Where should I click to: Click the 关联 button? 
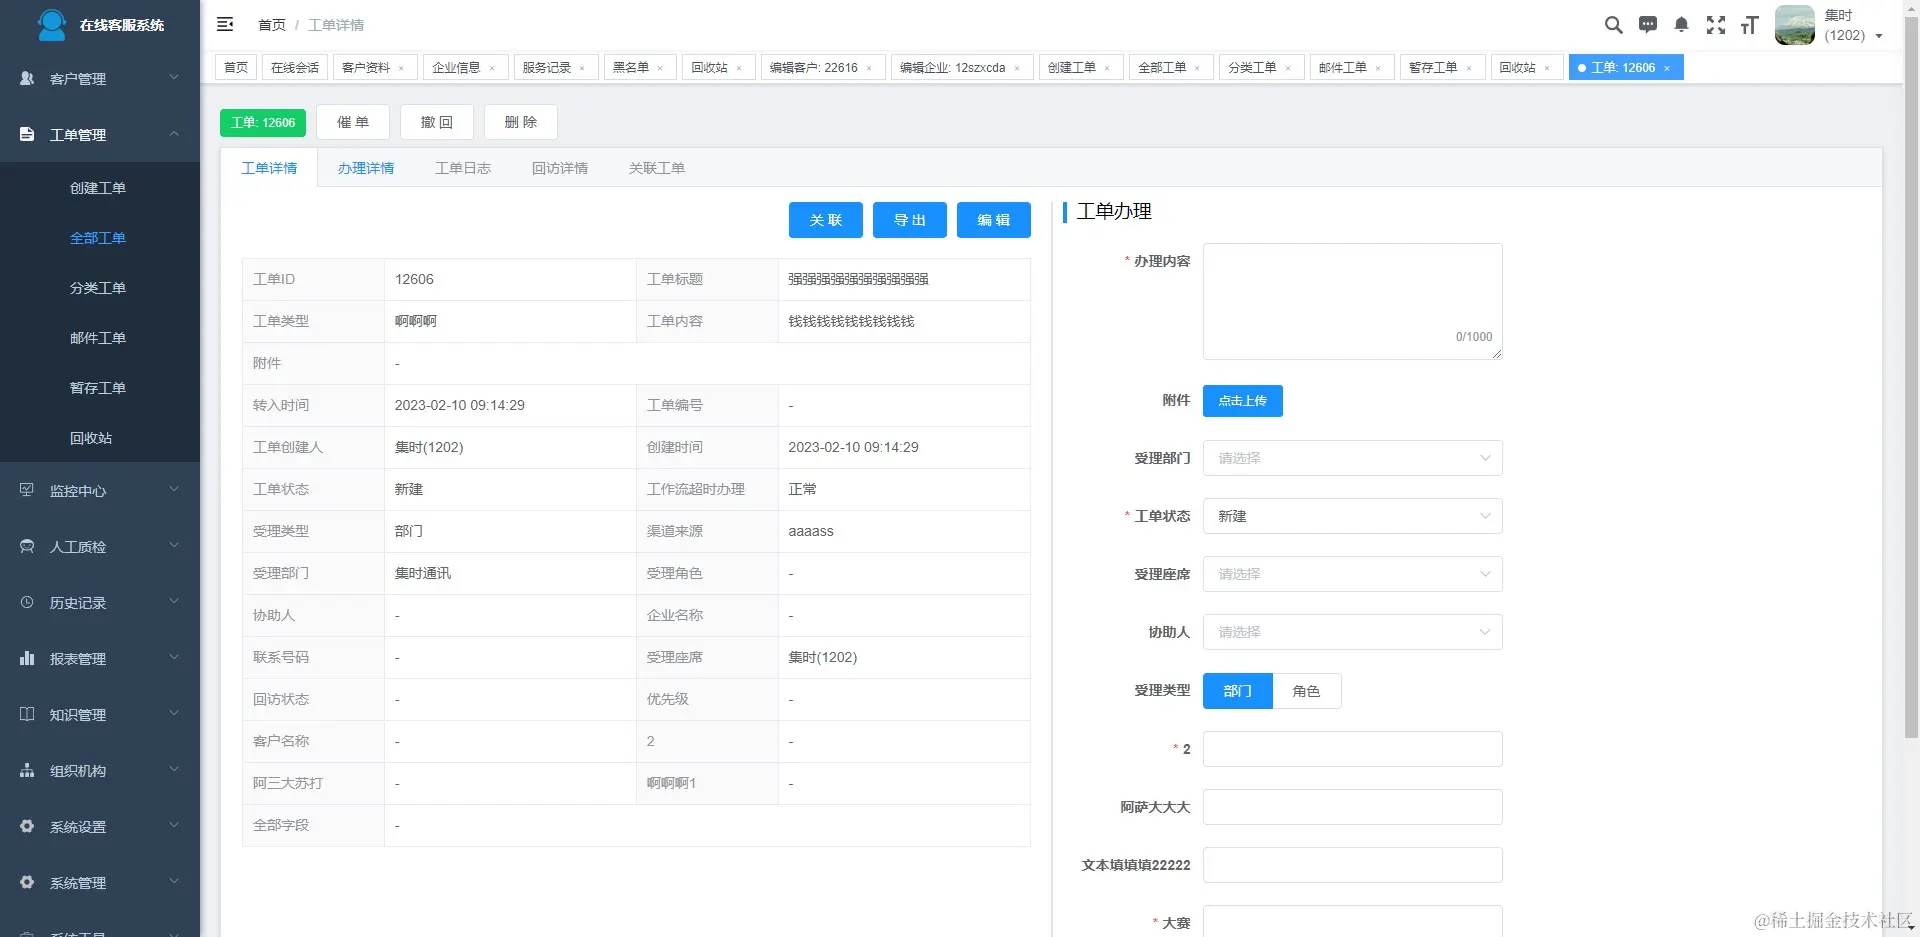(826, 220)
